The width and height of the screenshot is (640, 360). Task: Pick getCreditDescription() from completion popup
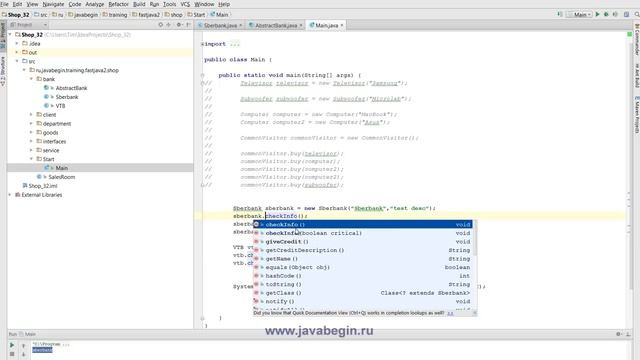click(362, 250)
